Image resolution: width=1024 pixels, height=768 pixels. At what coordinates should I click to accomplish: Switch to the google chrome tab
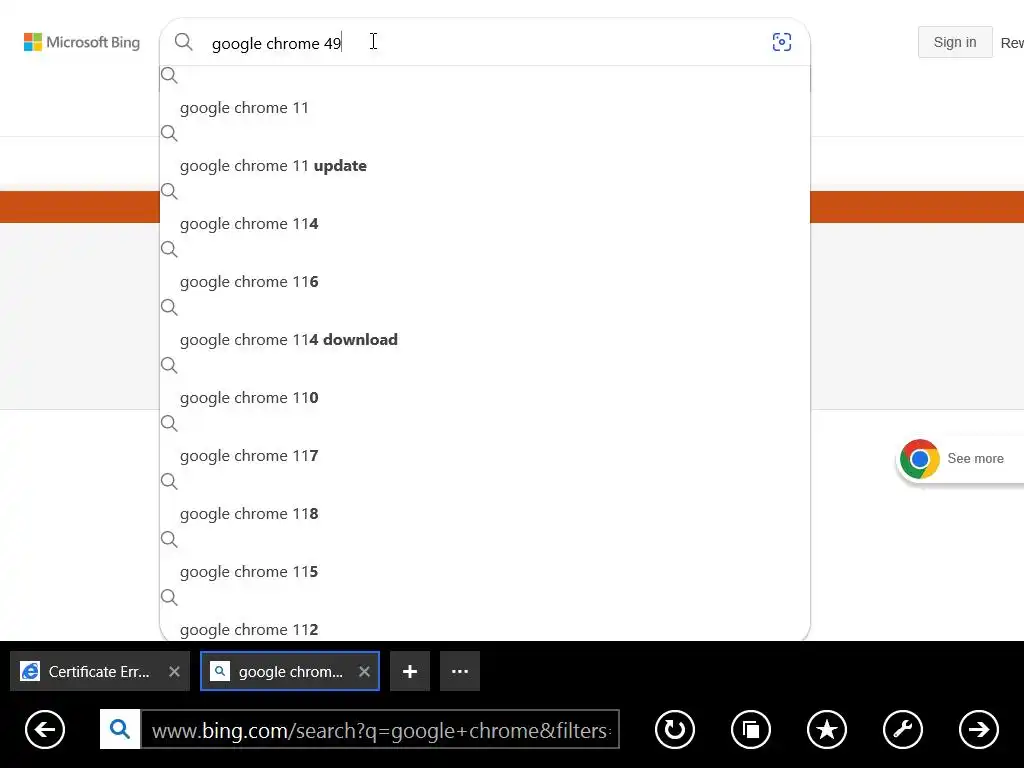(x=290, y=671)
